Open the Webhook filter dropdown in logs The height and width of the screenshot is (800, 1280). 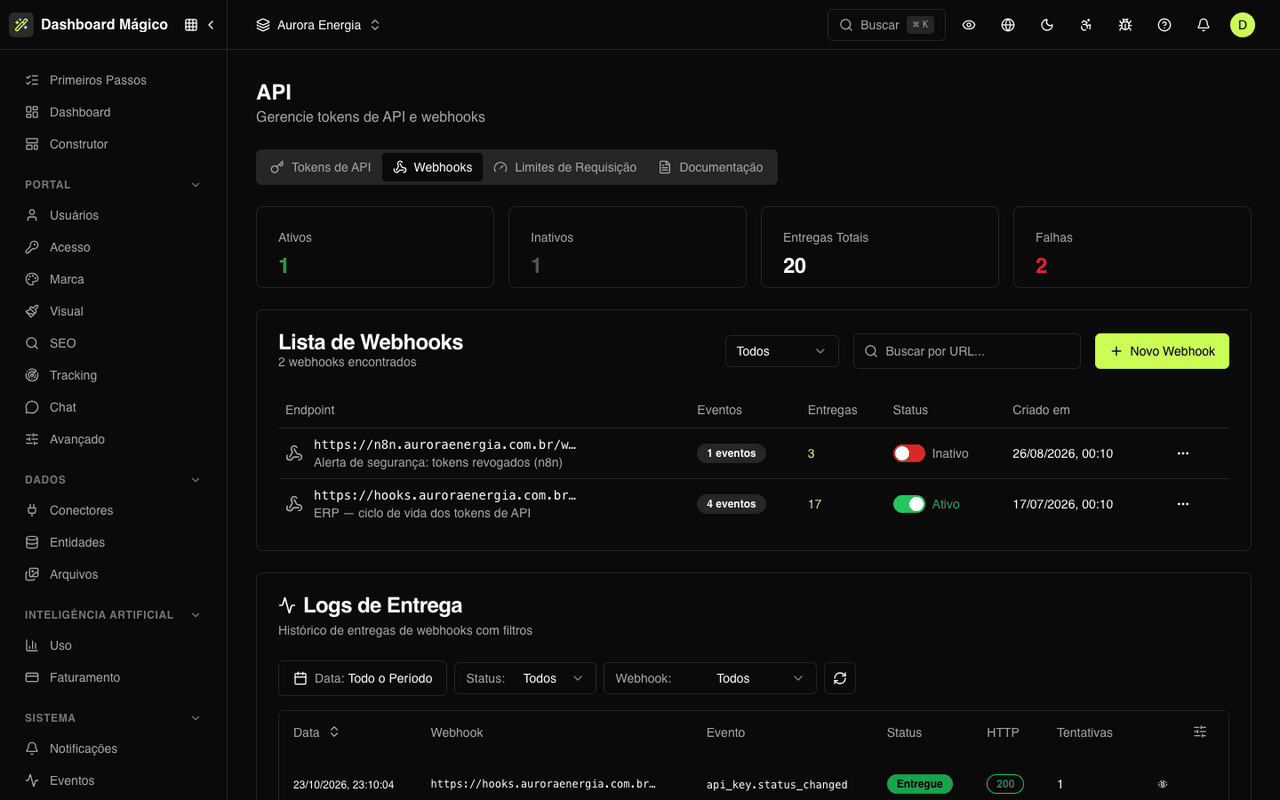coord(710,678)
